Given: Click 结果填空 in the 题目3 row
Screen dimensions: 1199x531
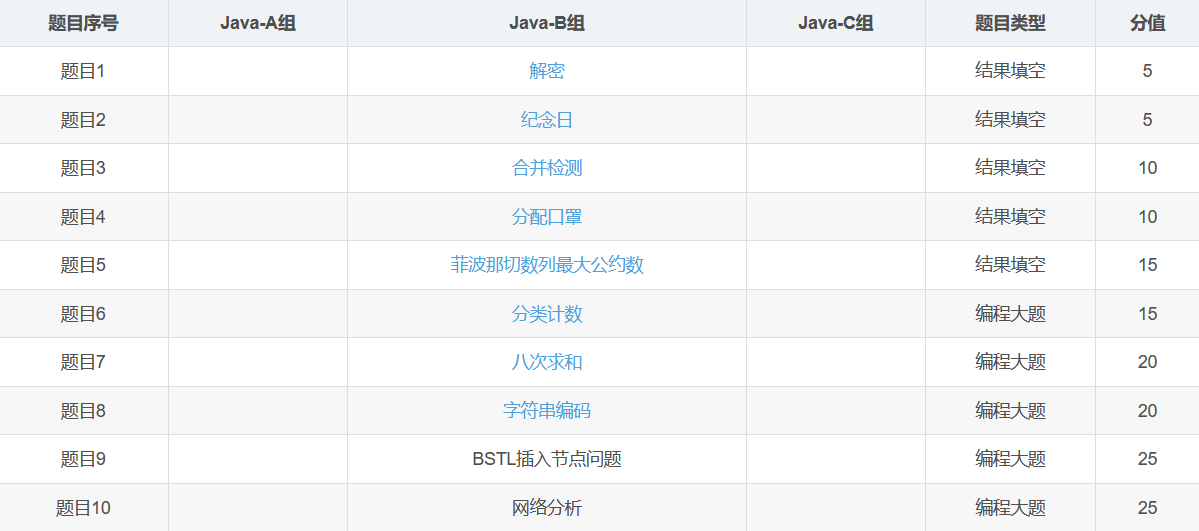Looking at the screenshot, I should [x=1010, y=168].
